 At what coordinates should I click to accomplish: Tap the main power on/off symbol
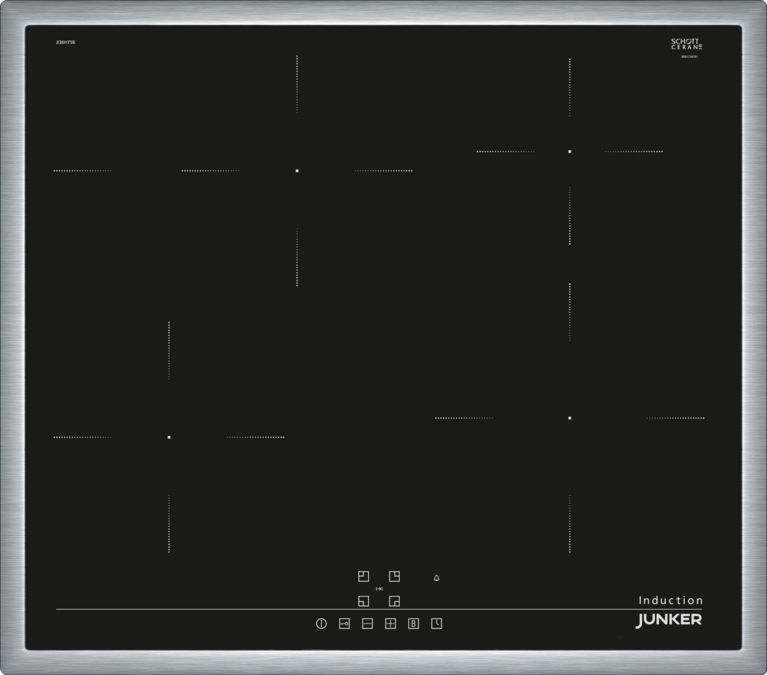pyautogui.click(x=321, y=624)
